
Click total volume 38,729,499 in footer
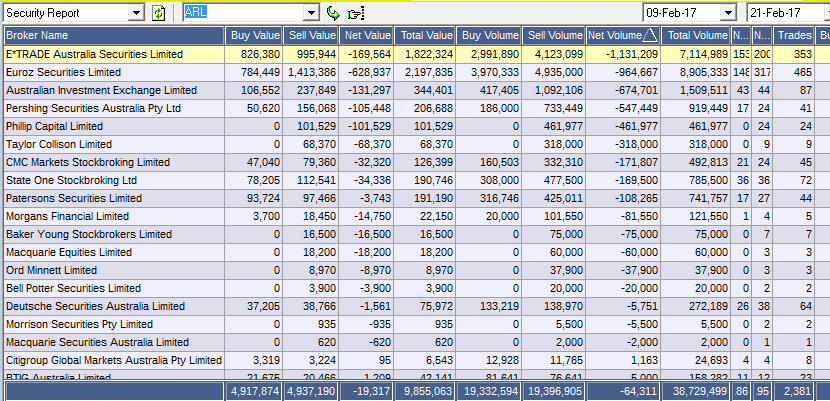(x=696, y=392)
